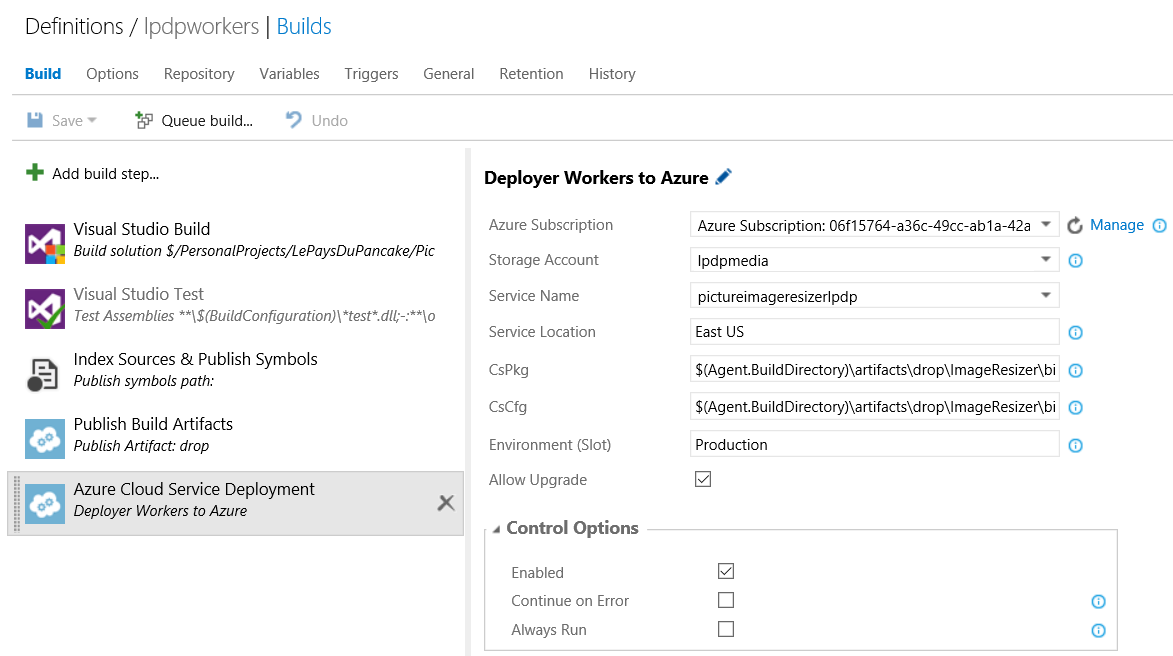Toggle the Allow Upgrade checkbox

point(702,479)
